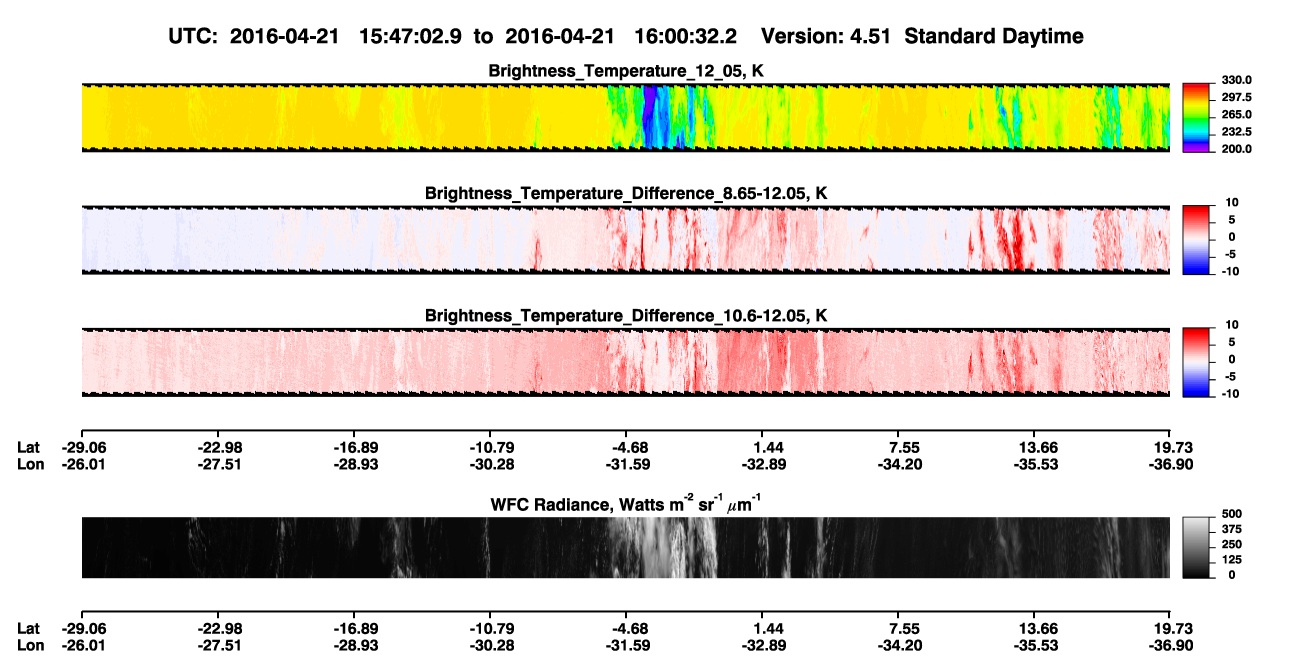1300x667 pixels.
Task: Select the 'Brightness_Temperature_Difference_10.6-12.05, K' title
Action: point(626,316)
